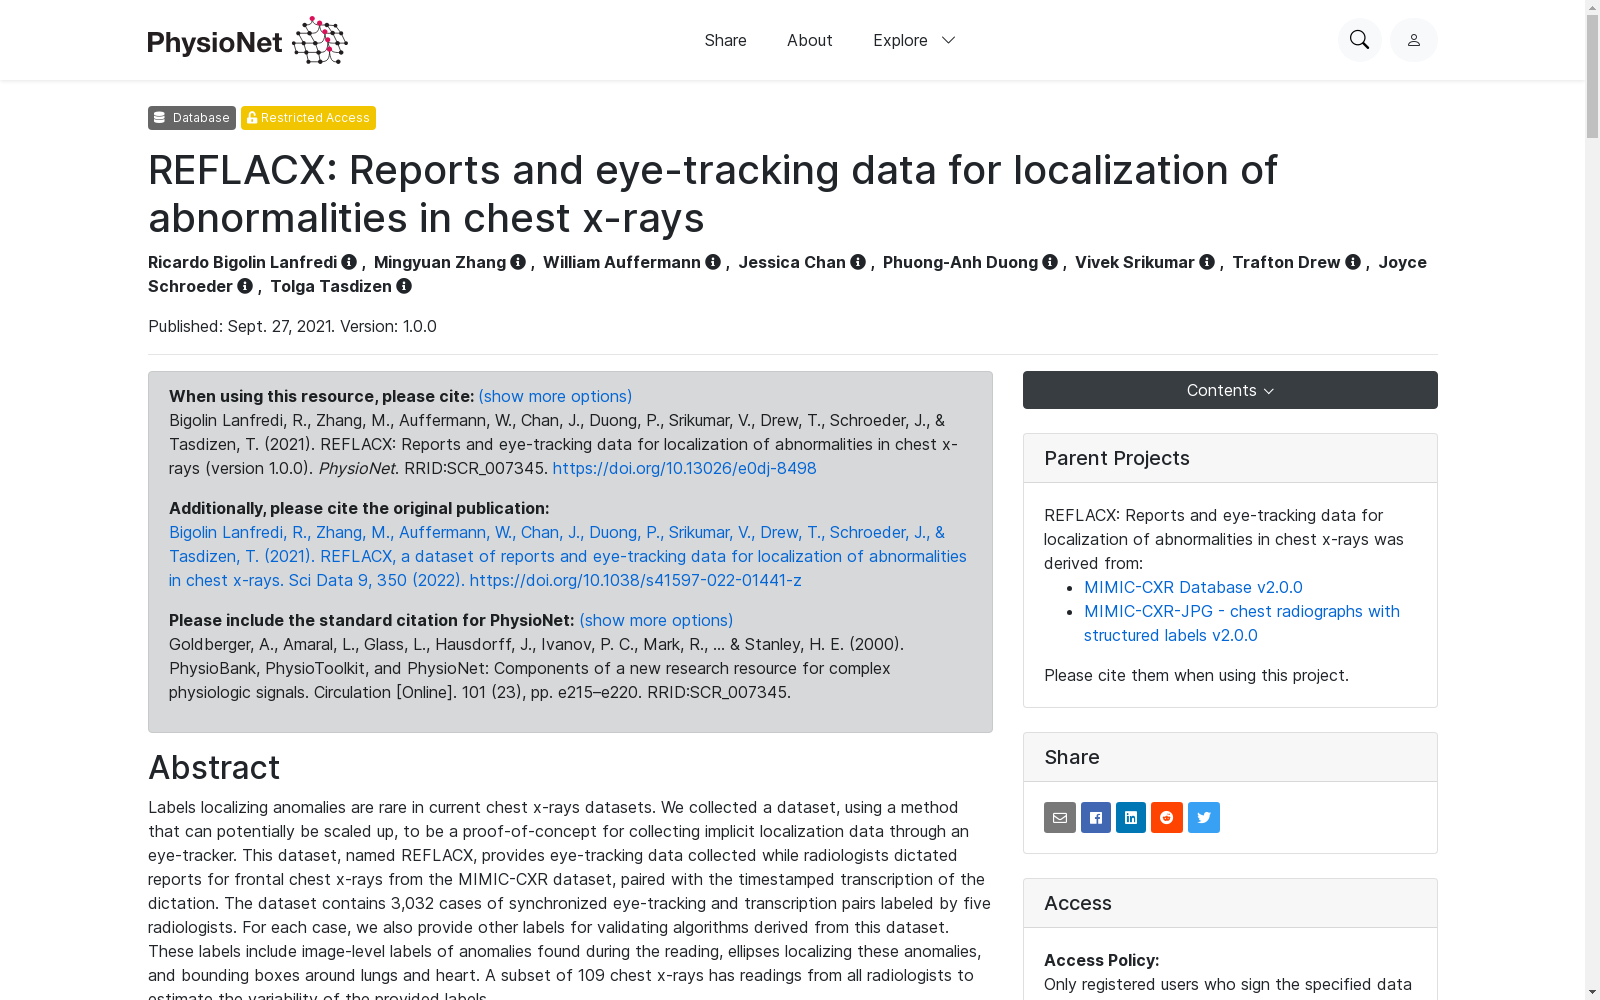Click the Abstract heading

pyautogui.click(x=214, y=767)
